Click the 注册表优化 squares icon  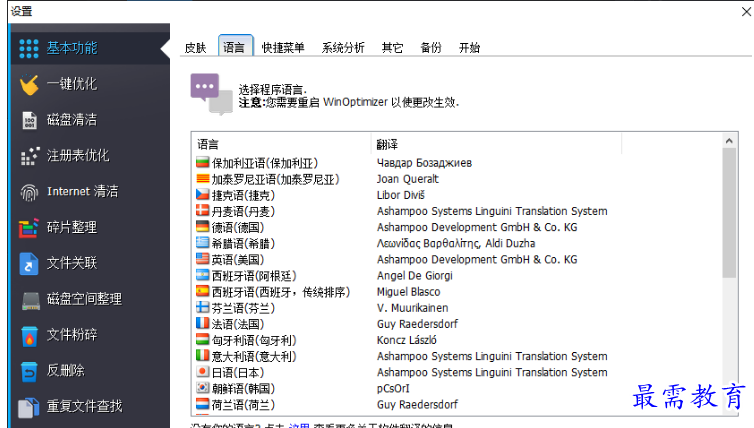click(29, 156)
